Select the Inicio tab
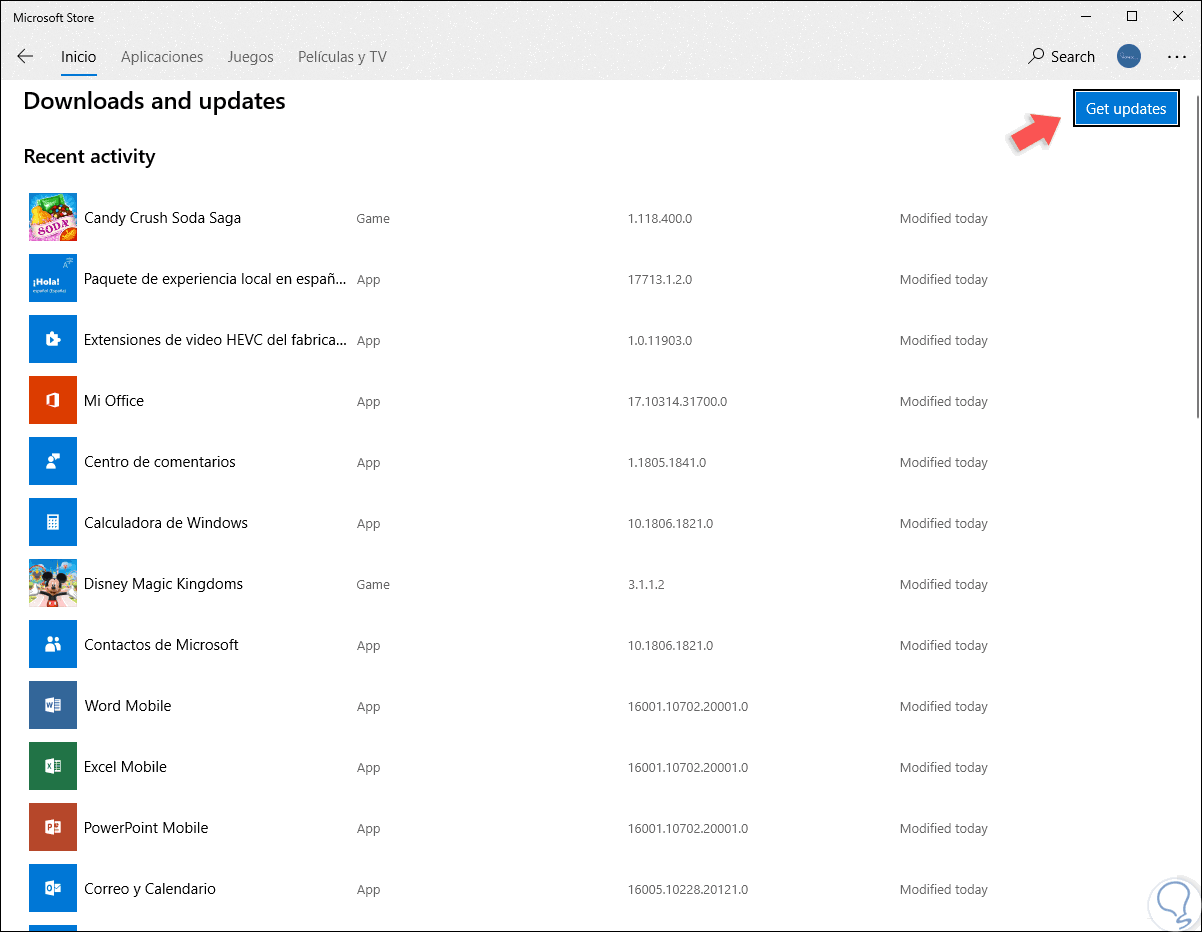 (78, 57)
